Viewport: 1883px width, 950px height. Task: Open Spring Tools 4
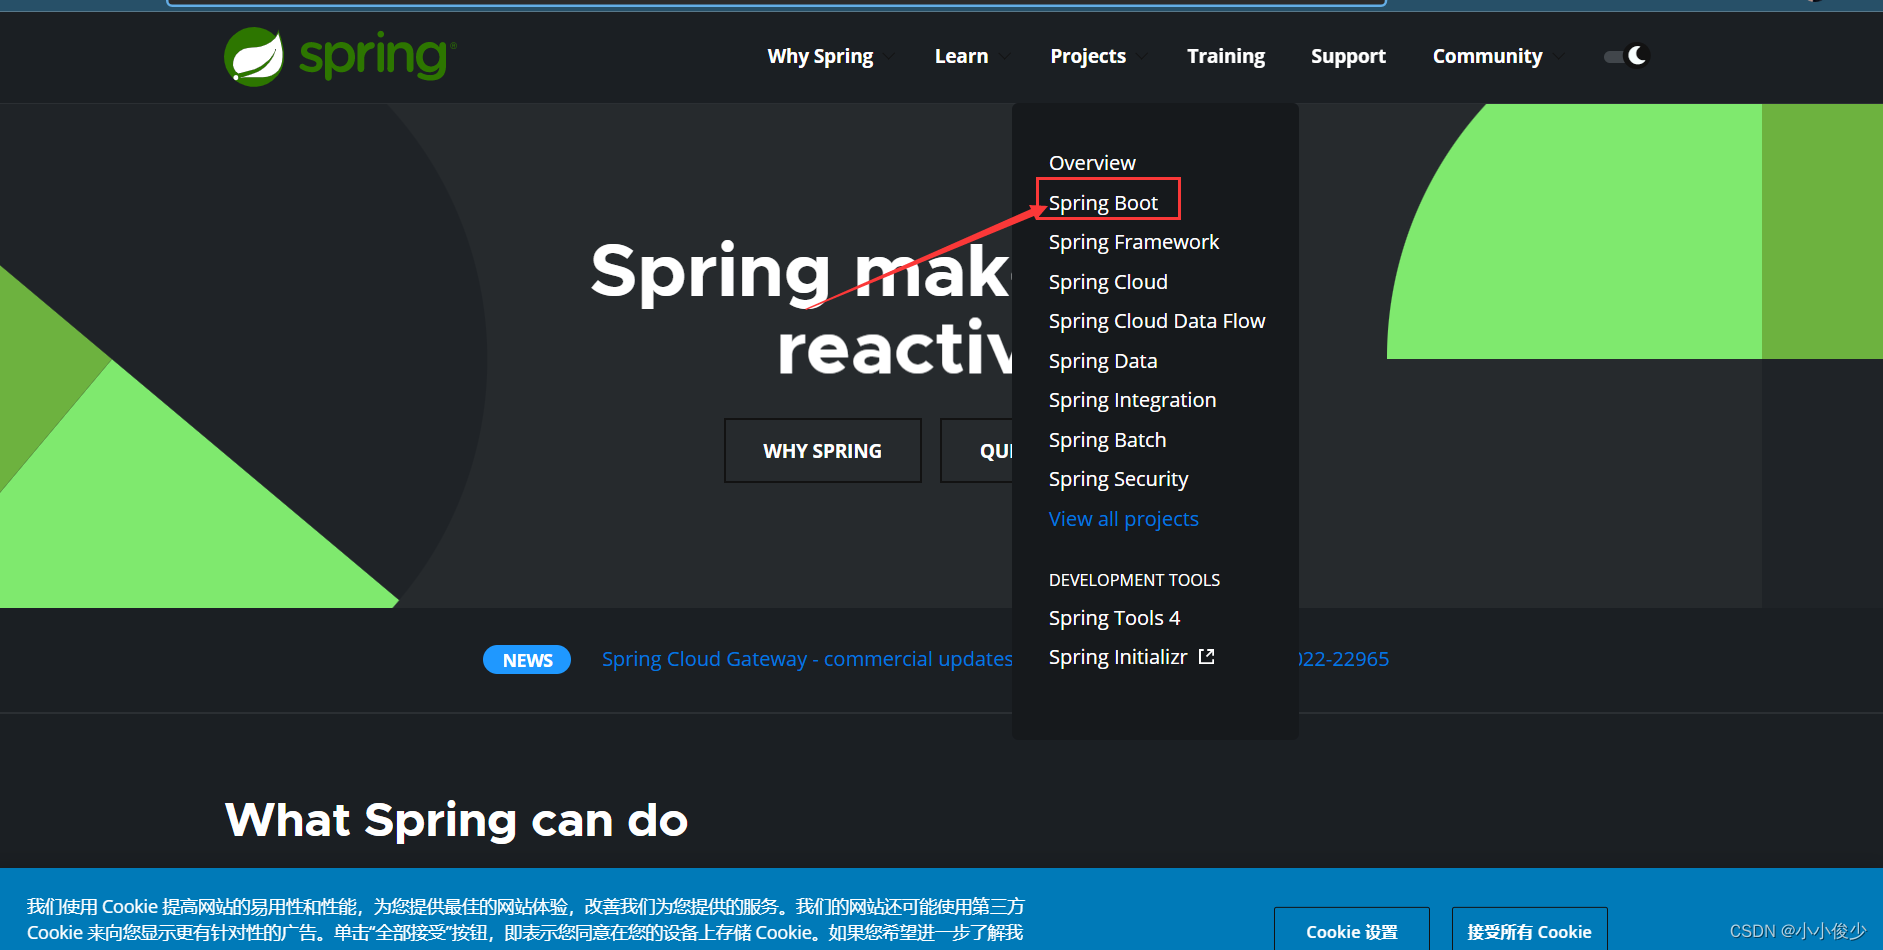[x=1114, y=618]
